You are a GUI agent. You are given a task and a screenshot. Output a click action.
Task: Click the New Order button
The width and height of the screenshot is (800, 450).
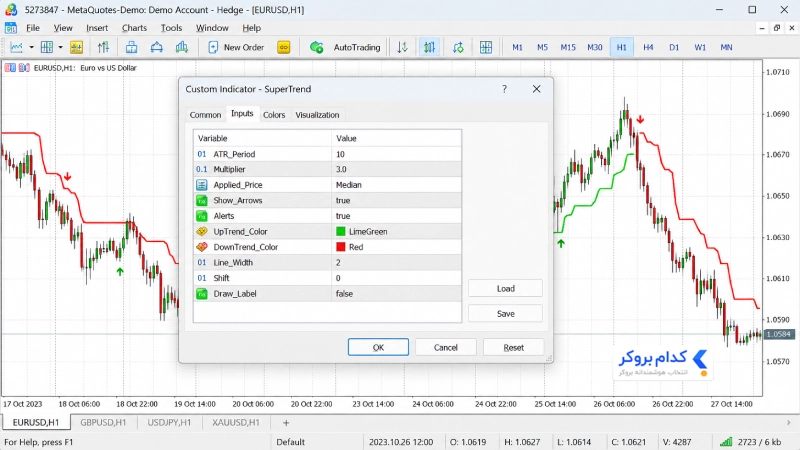click(236, 47)
